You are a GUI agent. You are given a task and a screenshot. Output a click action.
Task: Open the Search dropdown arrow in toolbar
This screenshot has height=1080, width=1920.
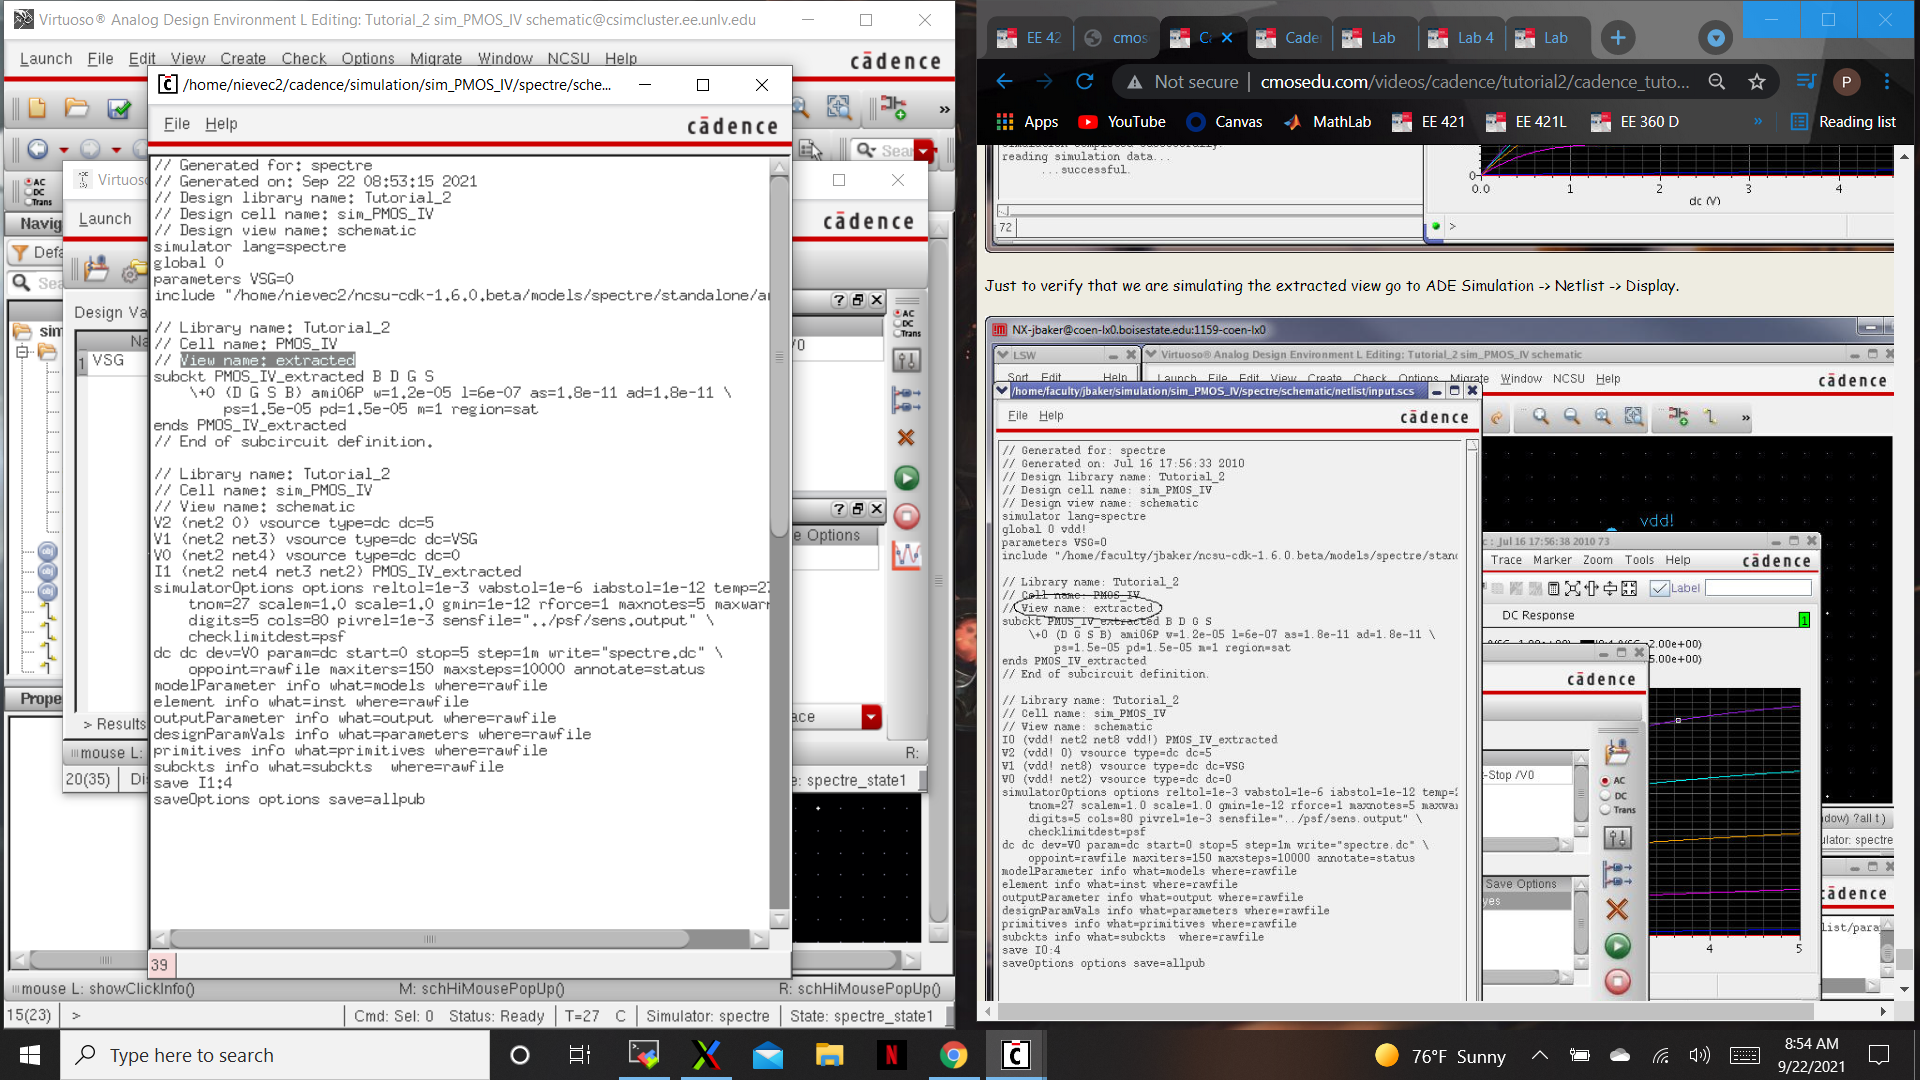923,150
